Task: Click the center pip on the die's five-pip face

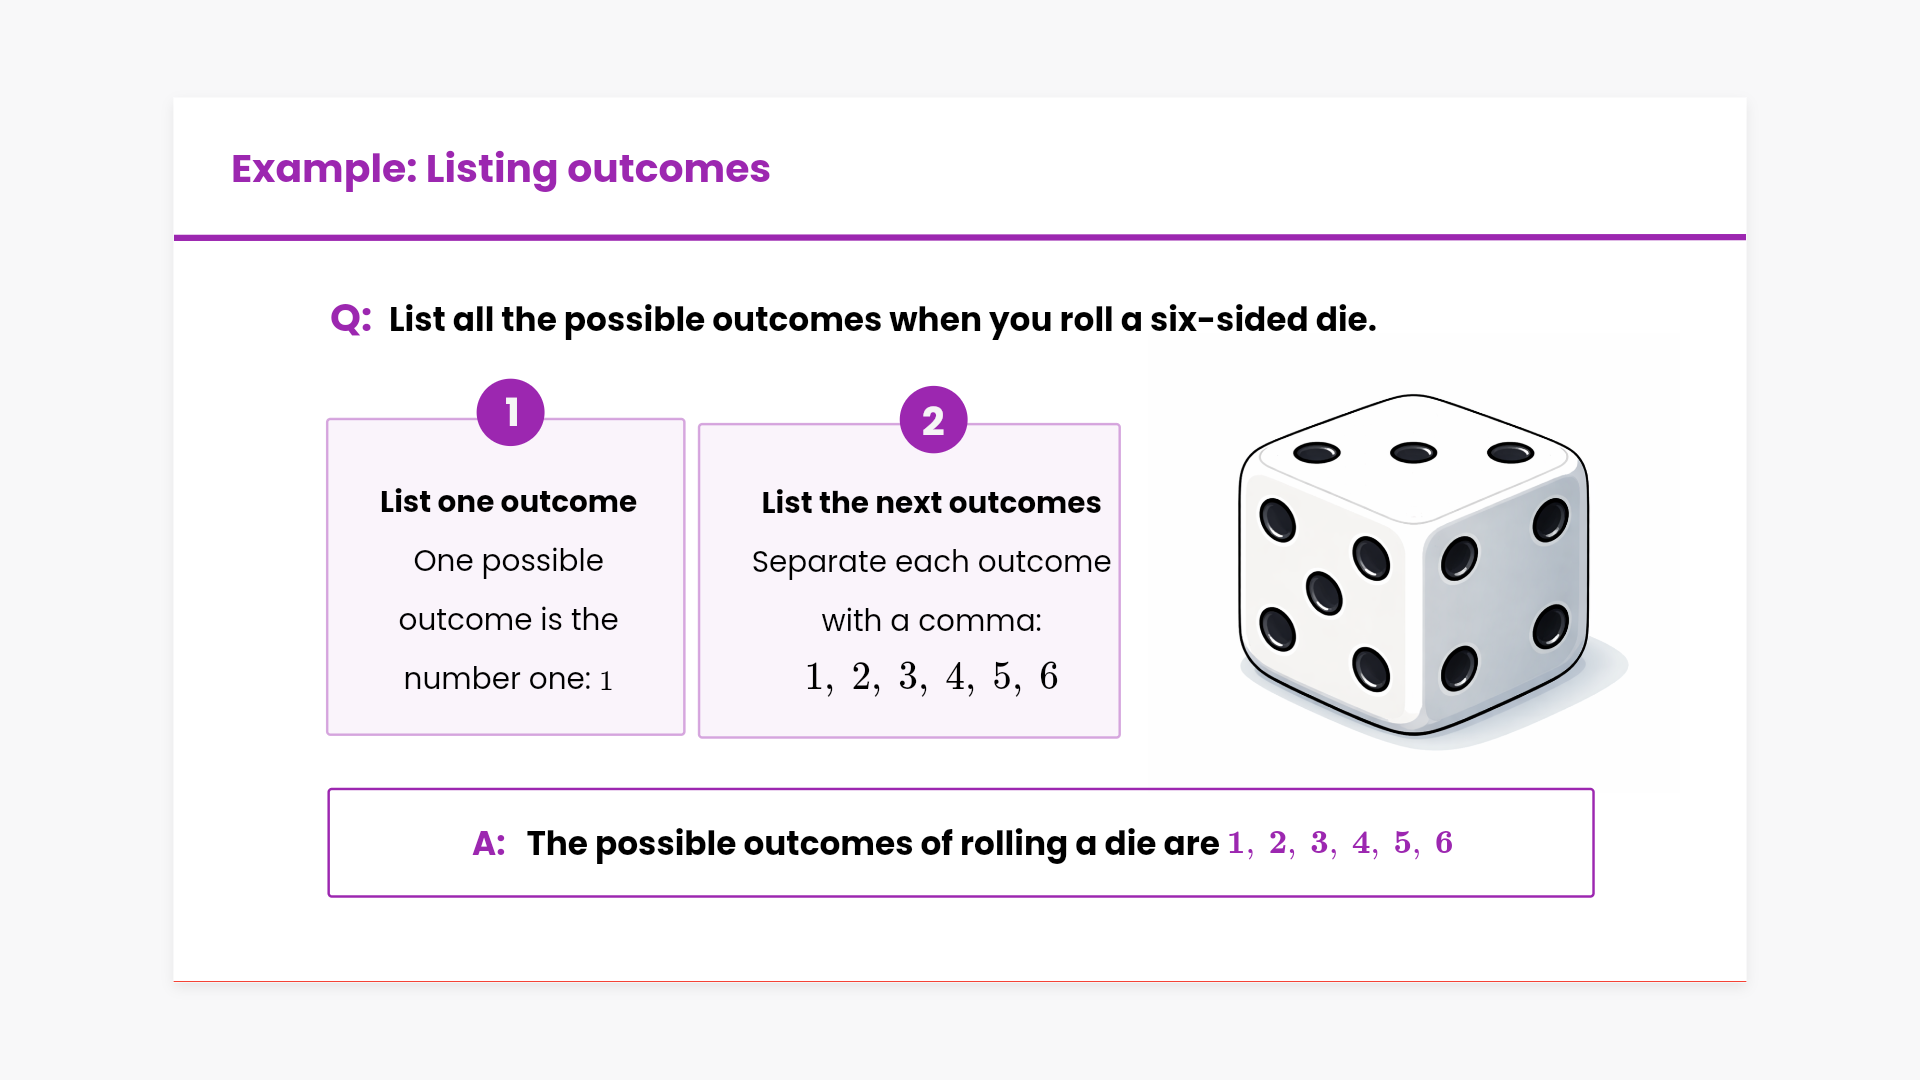Action: point(1324,593)
